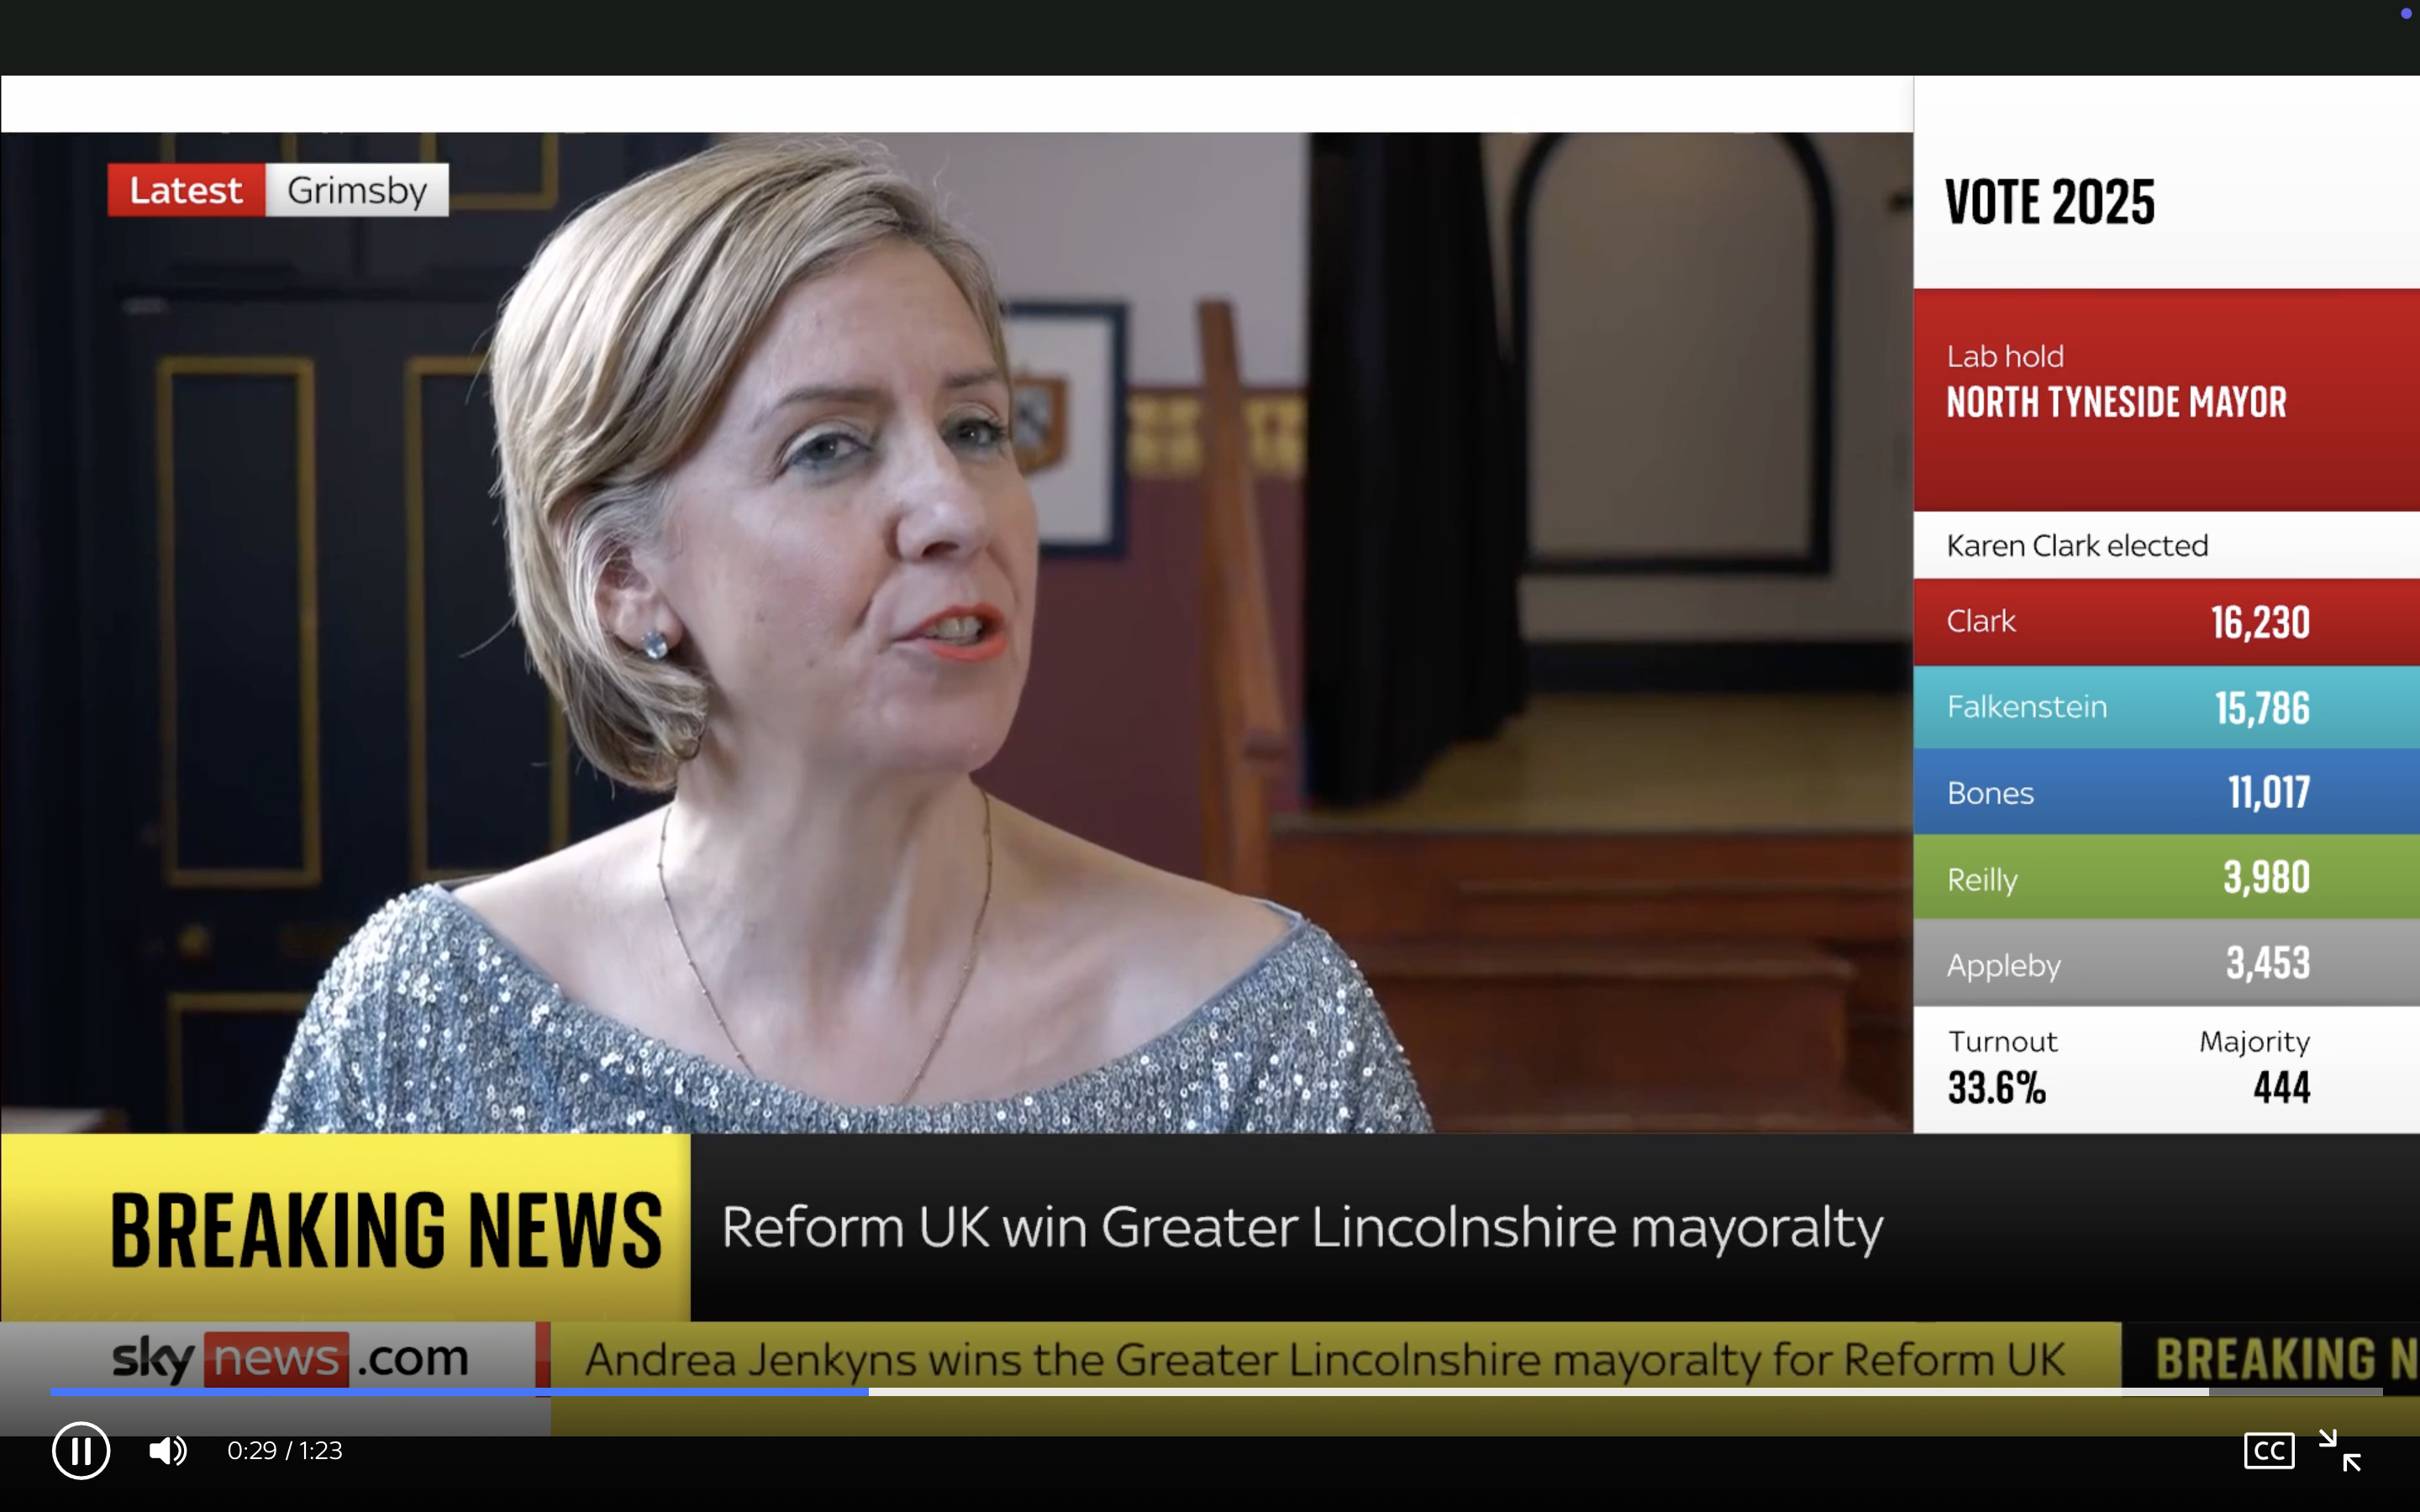Toggle closed captions with the CC button
Image resolution: width=2420 pixels, height=1512 pixels.
2270,1450
